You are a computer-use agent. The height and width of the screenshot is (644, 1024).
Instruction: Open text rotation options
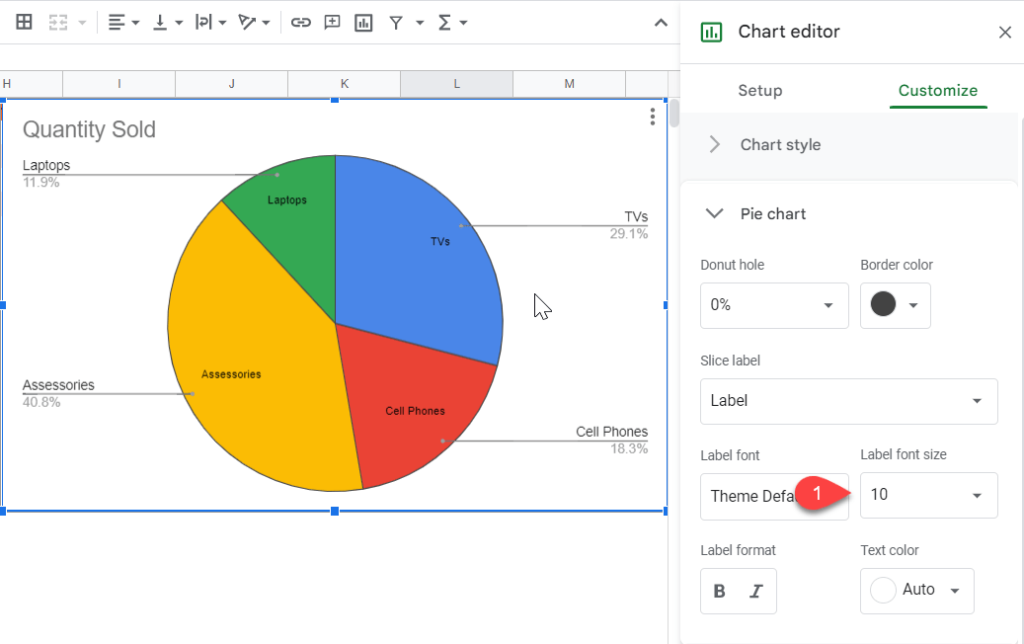pos(254,22)
